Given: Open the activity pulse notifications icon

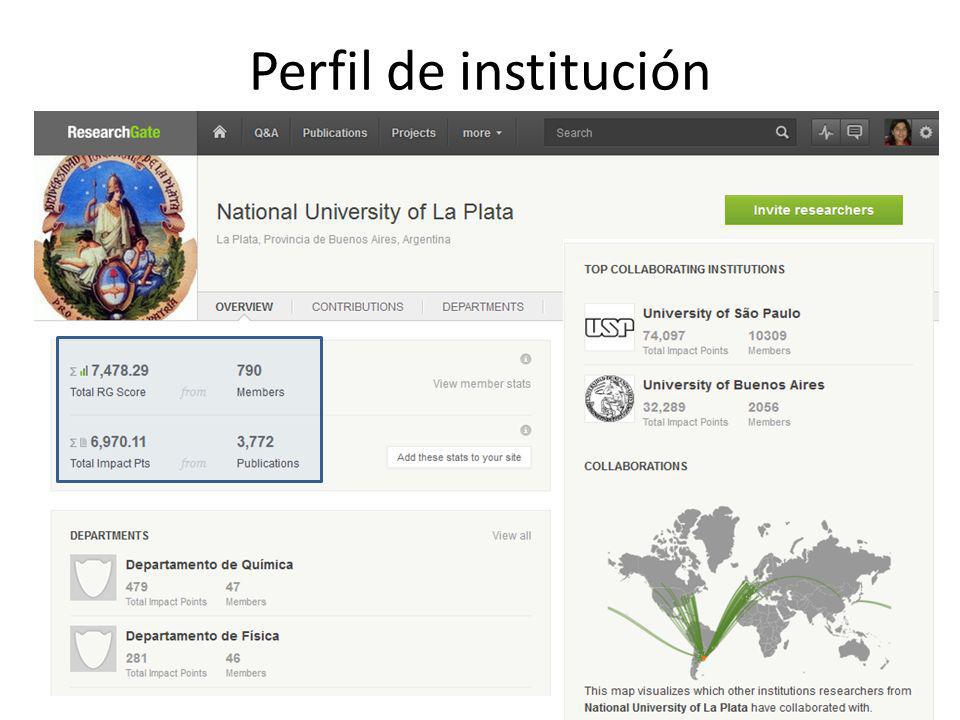Looking at the screenshot, I should (x=826, y=132).
